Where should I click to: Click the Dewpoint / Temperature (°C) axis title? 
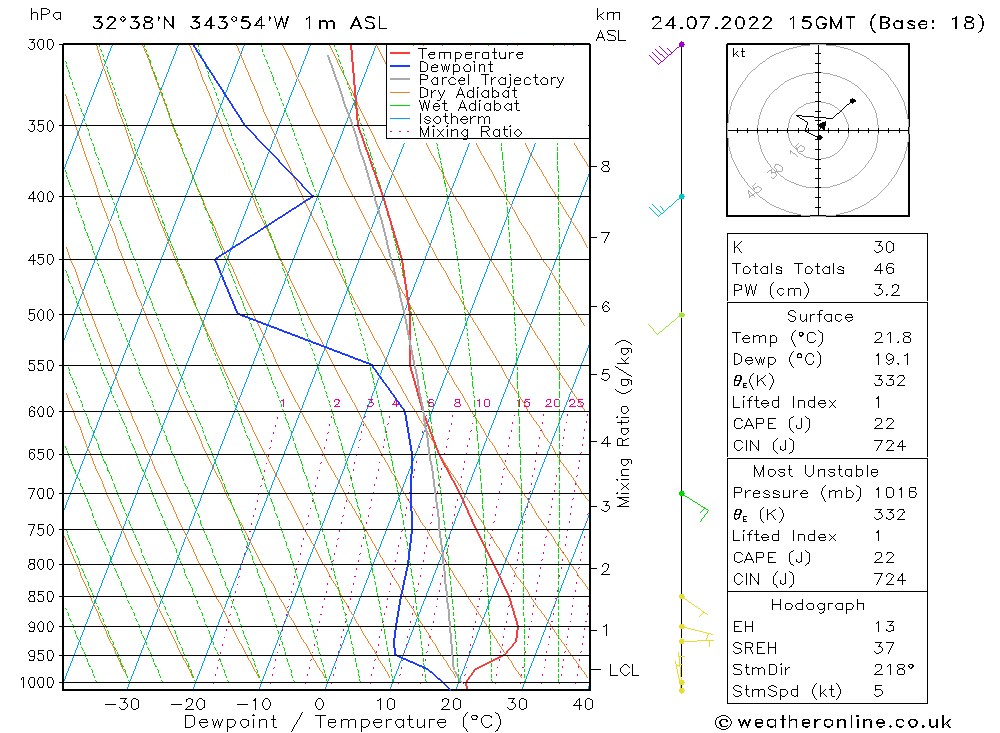tap(343, 722)
